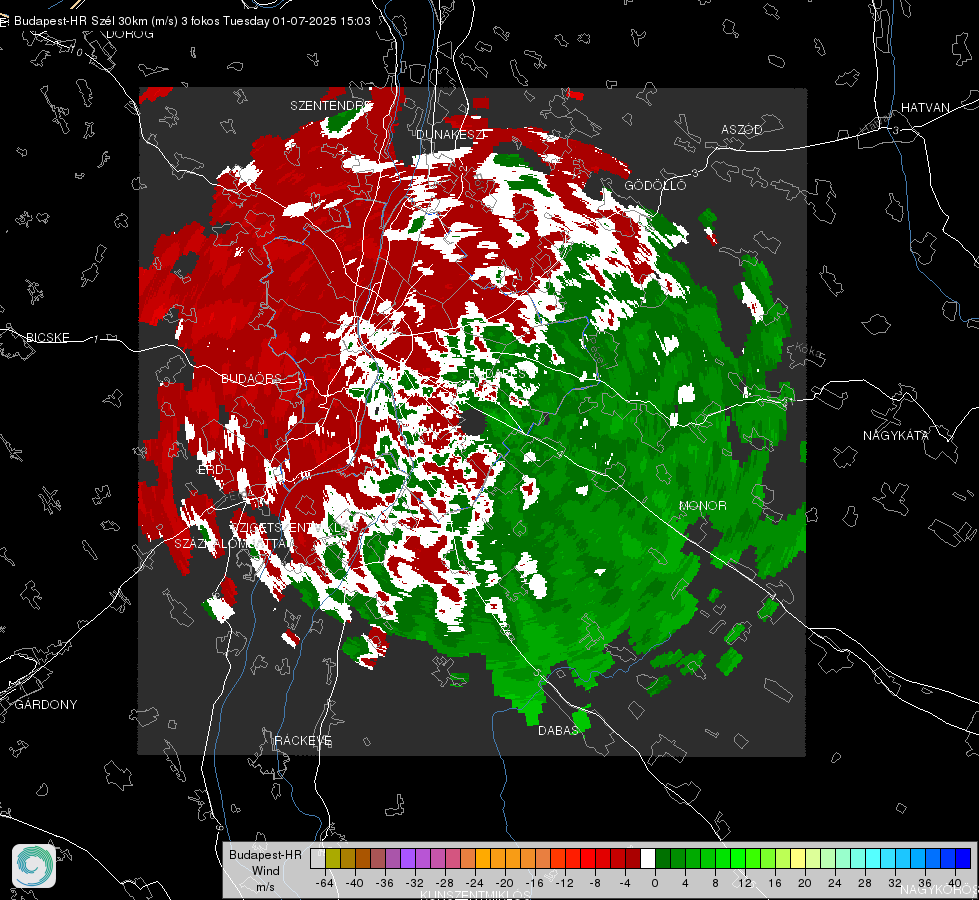979x900 pixels.
Task: Click the NAGYKÁTA town label
Action: point(896,436)
